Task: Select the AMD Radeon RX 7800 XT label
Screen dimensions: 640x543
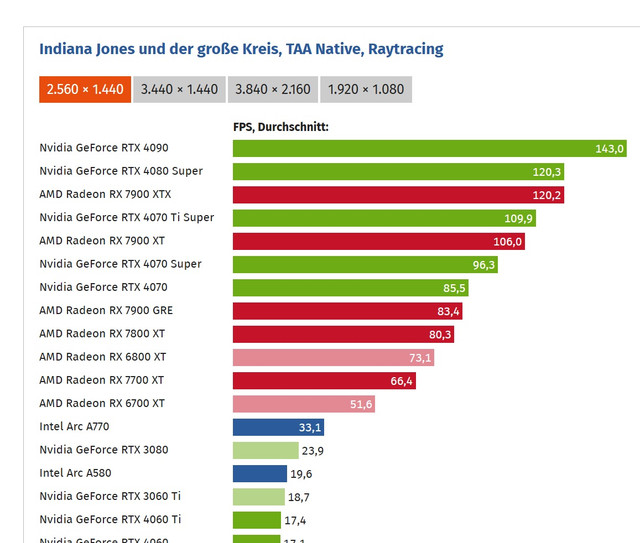Action: point(102,334)
